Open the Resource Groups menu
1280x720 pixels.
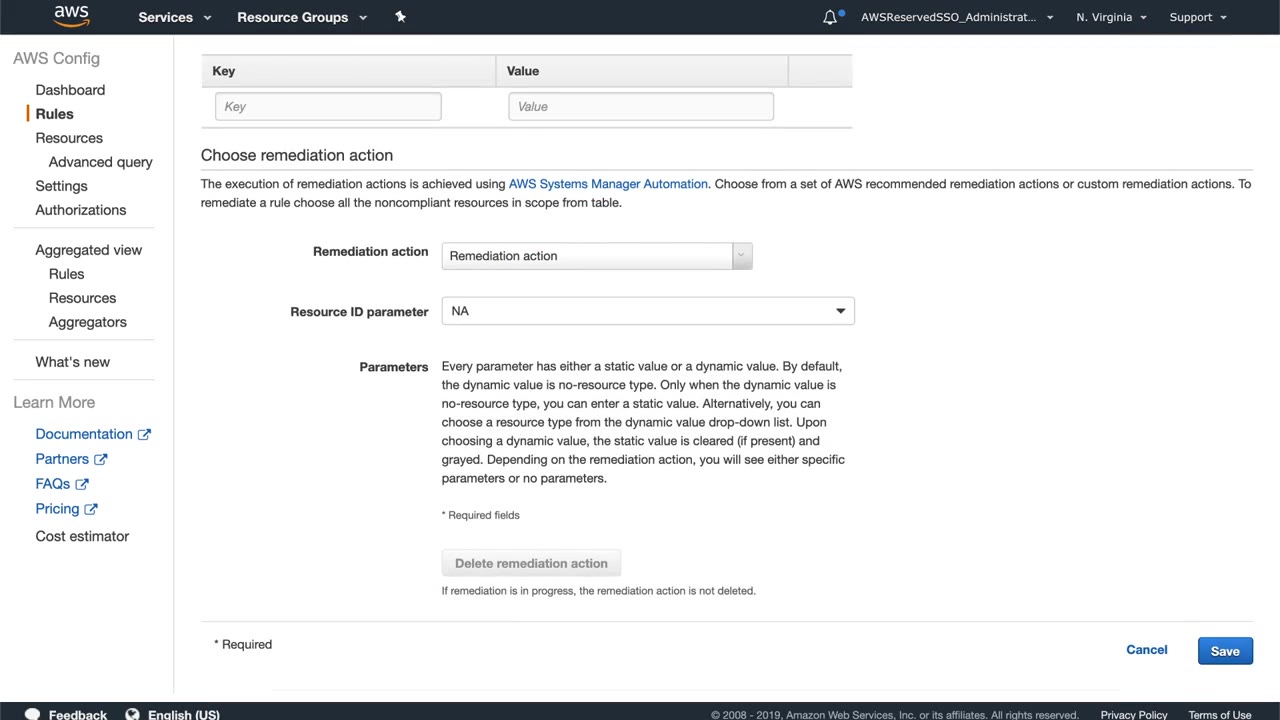[x=301, y=17]
